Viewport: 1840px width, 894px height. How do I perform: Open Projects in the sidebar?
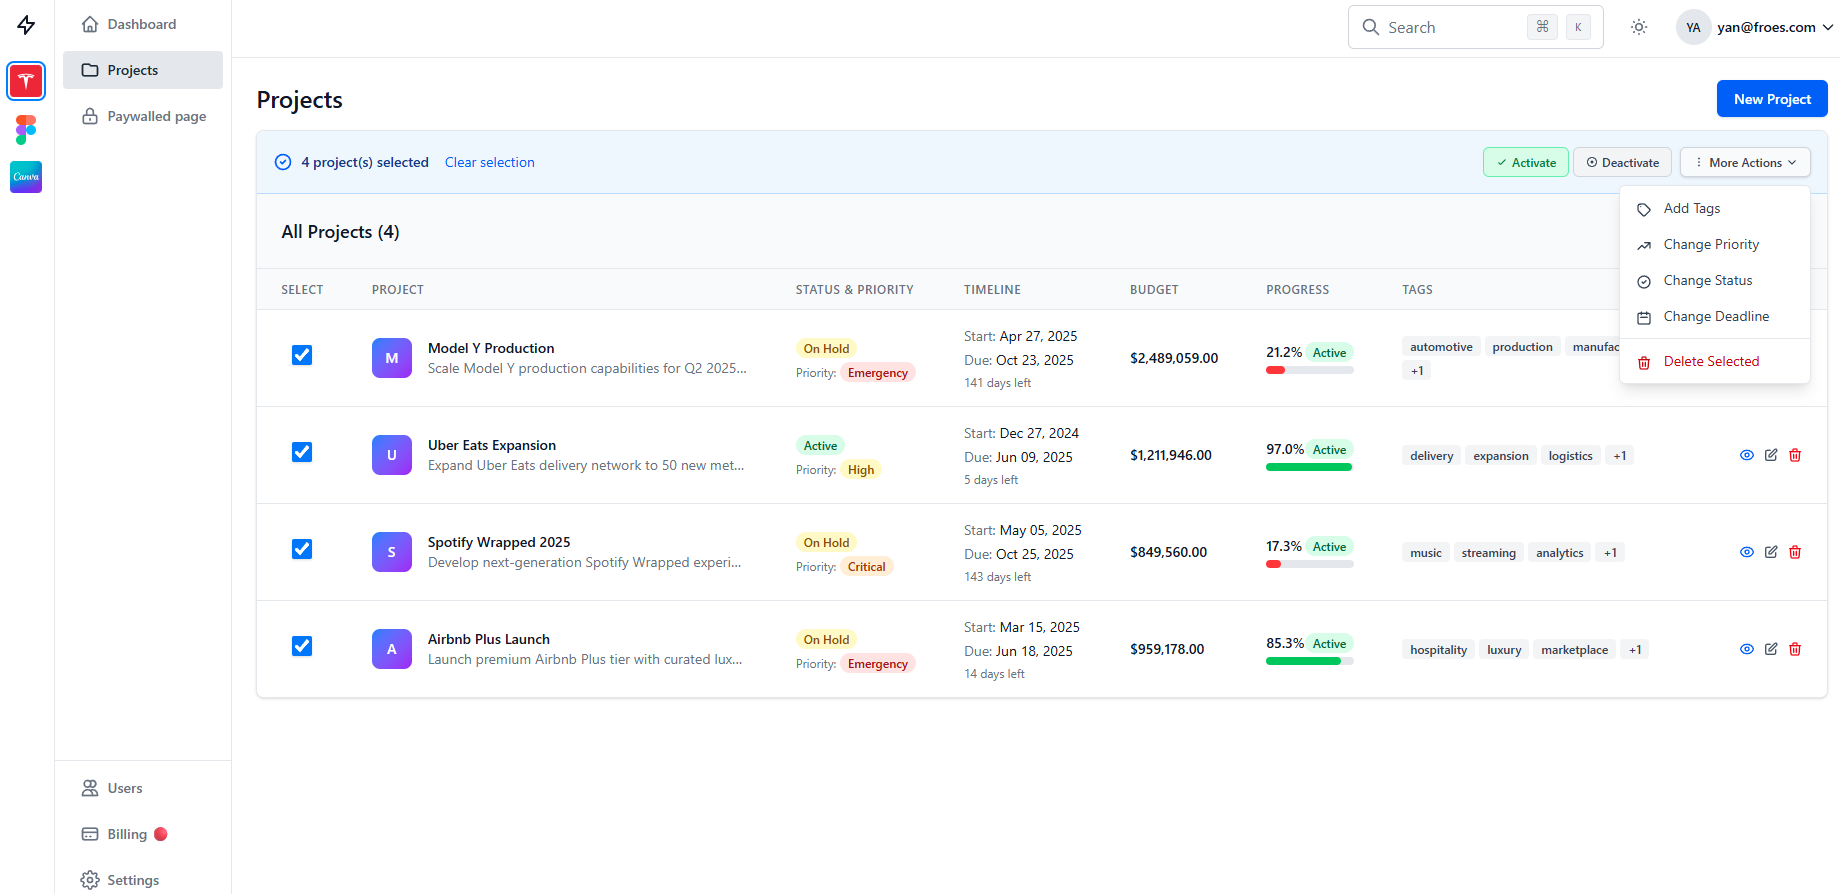point(142,70)
